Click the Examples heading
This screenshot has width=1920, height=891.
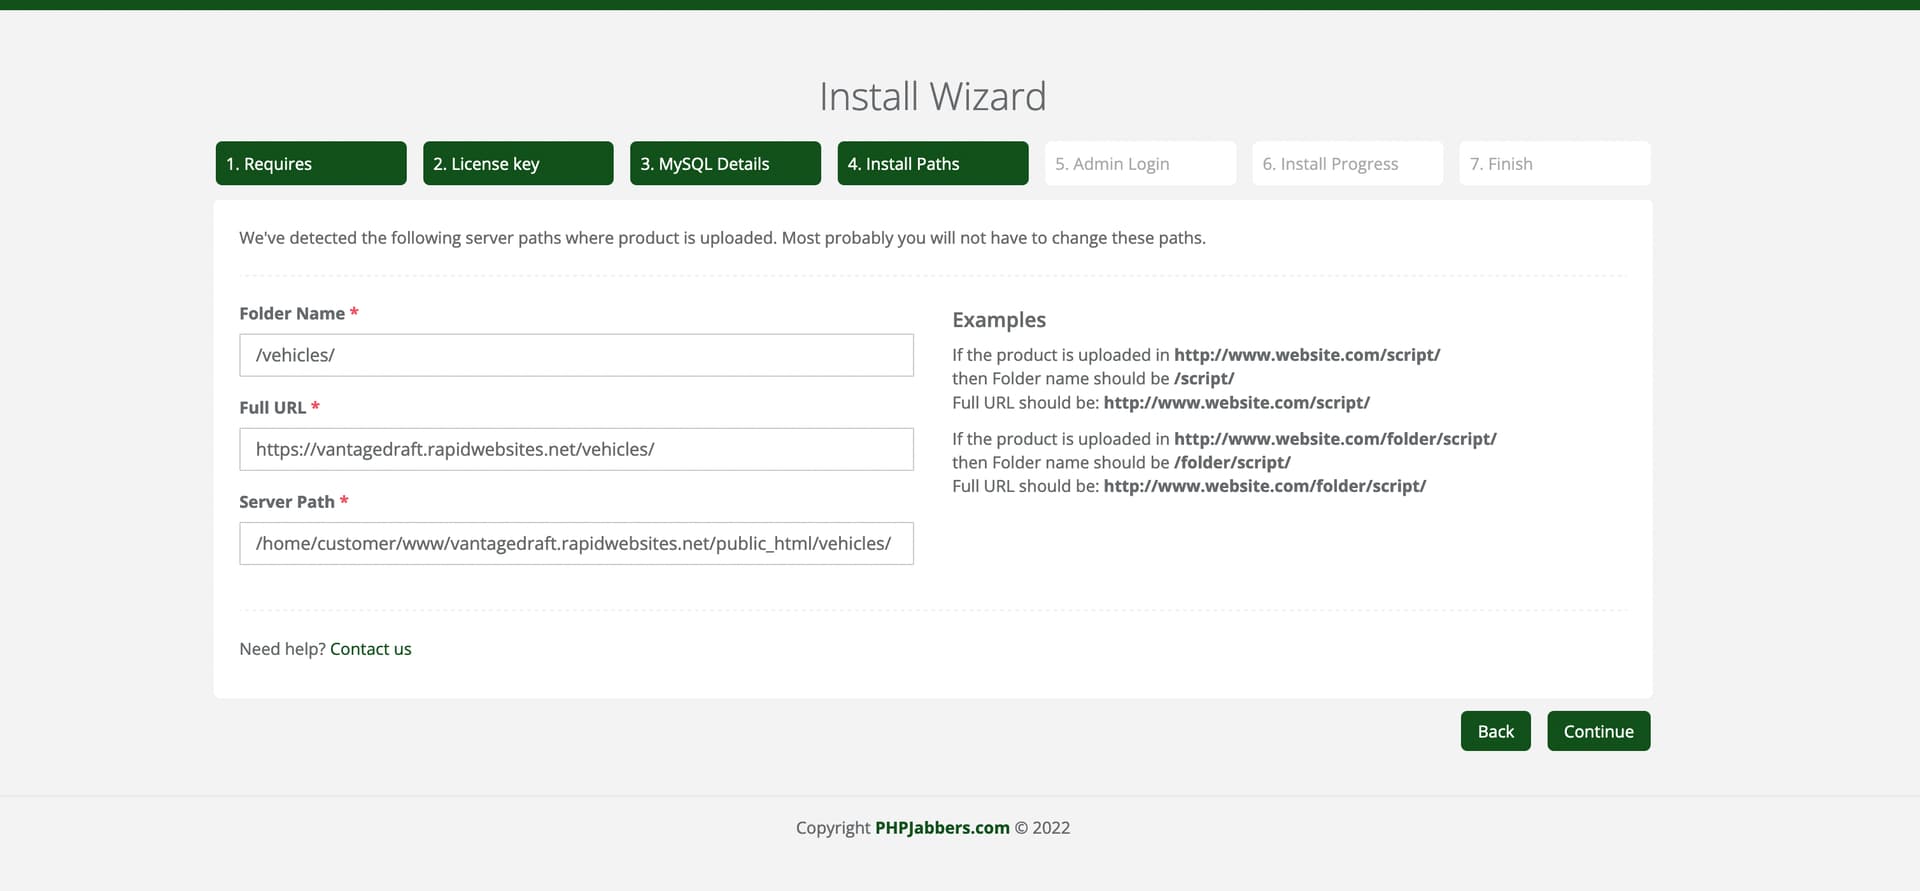point(998,320)
